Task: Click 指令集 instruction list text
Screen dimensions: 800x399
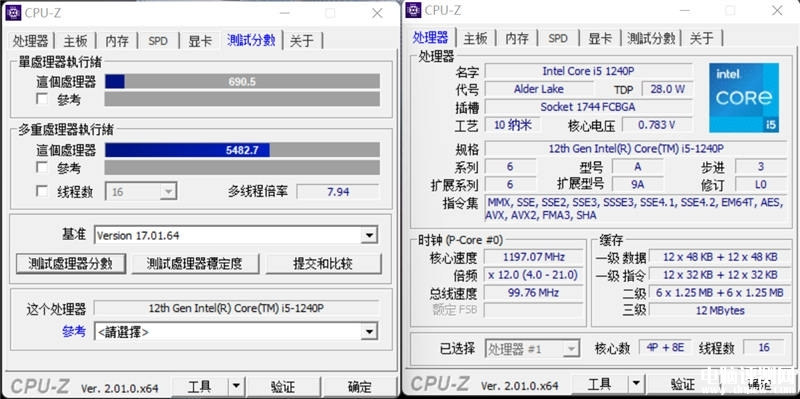Action: pos(635,209)
